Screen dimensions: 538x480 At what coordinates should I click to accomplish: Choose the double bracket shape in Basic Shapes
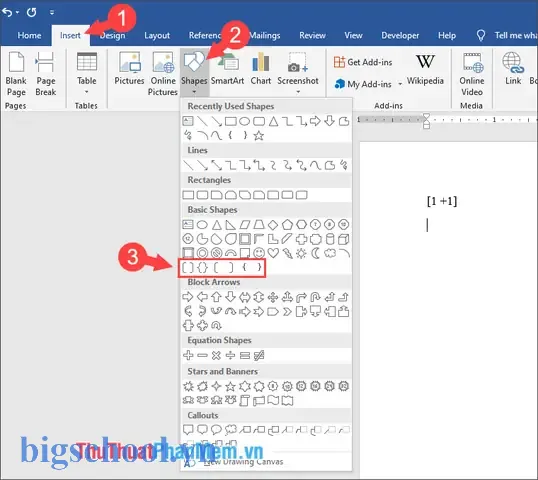(188, 268)
